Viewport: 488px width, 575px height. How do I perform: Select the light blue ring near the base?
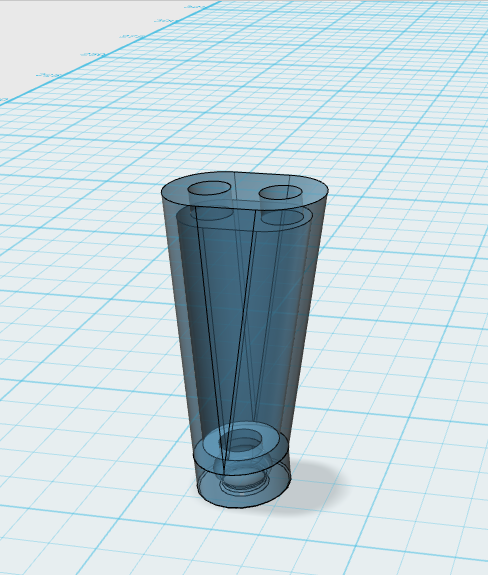point(240,442)
